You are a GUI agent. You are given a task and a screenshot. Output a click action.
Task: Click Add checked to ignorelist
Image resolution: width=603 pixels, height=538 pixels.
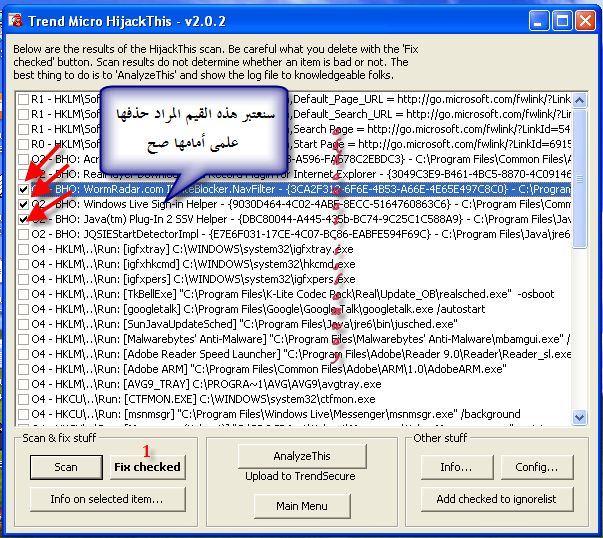coord(497,499)
